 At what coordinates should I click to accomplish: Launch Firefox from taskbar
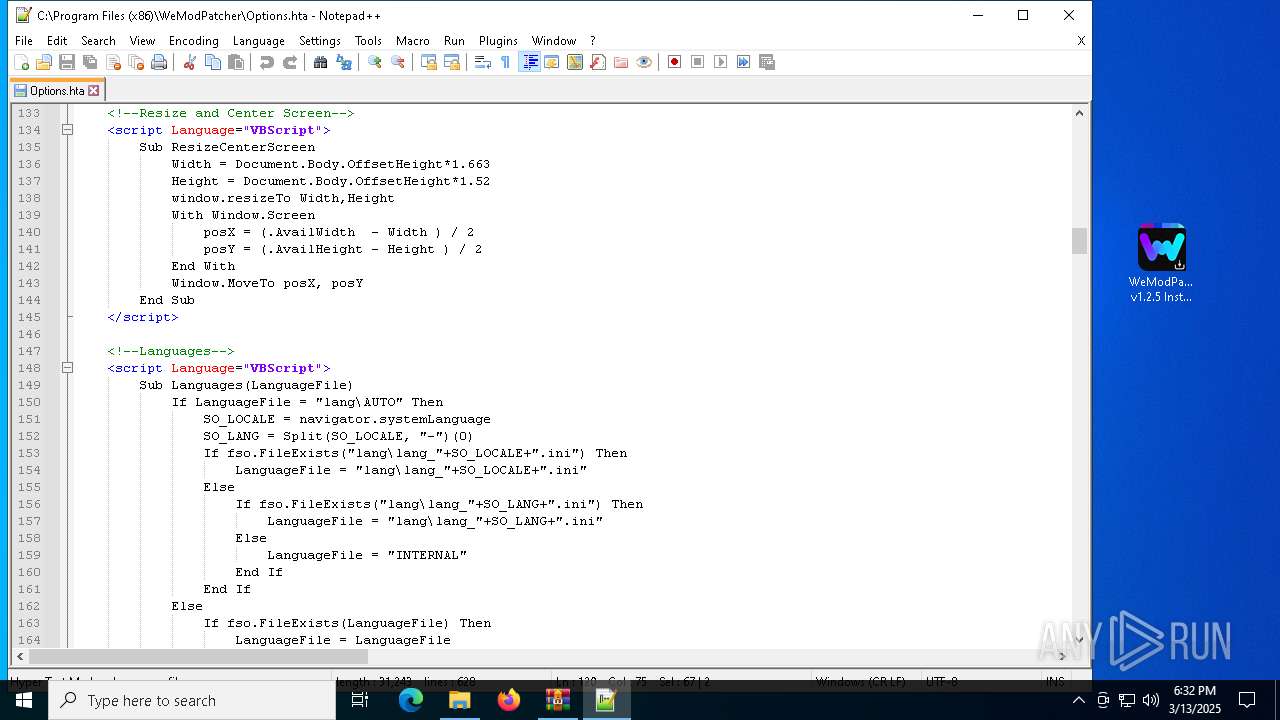pos(508,700)
